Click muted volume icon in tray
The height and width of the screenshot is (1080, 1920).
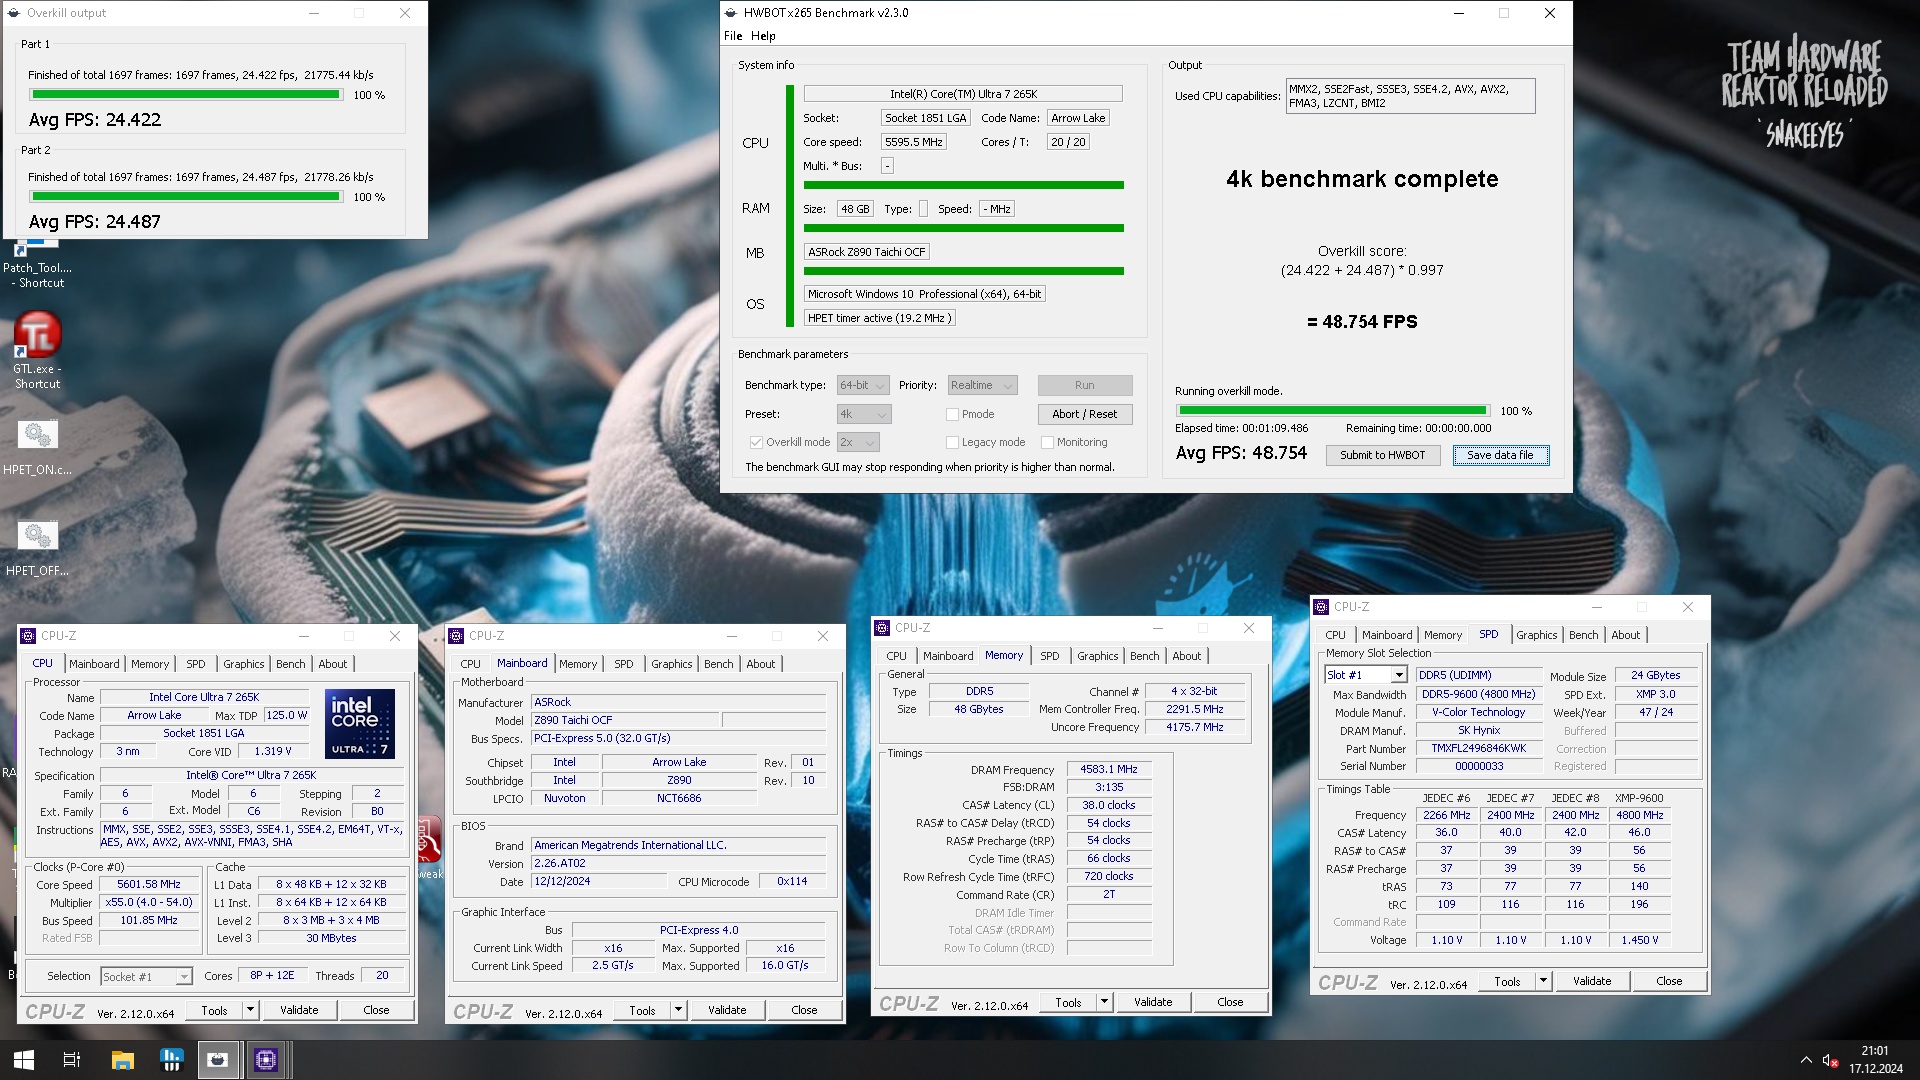click(x=1830, y=1060)
